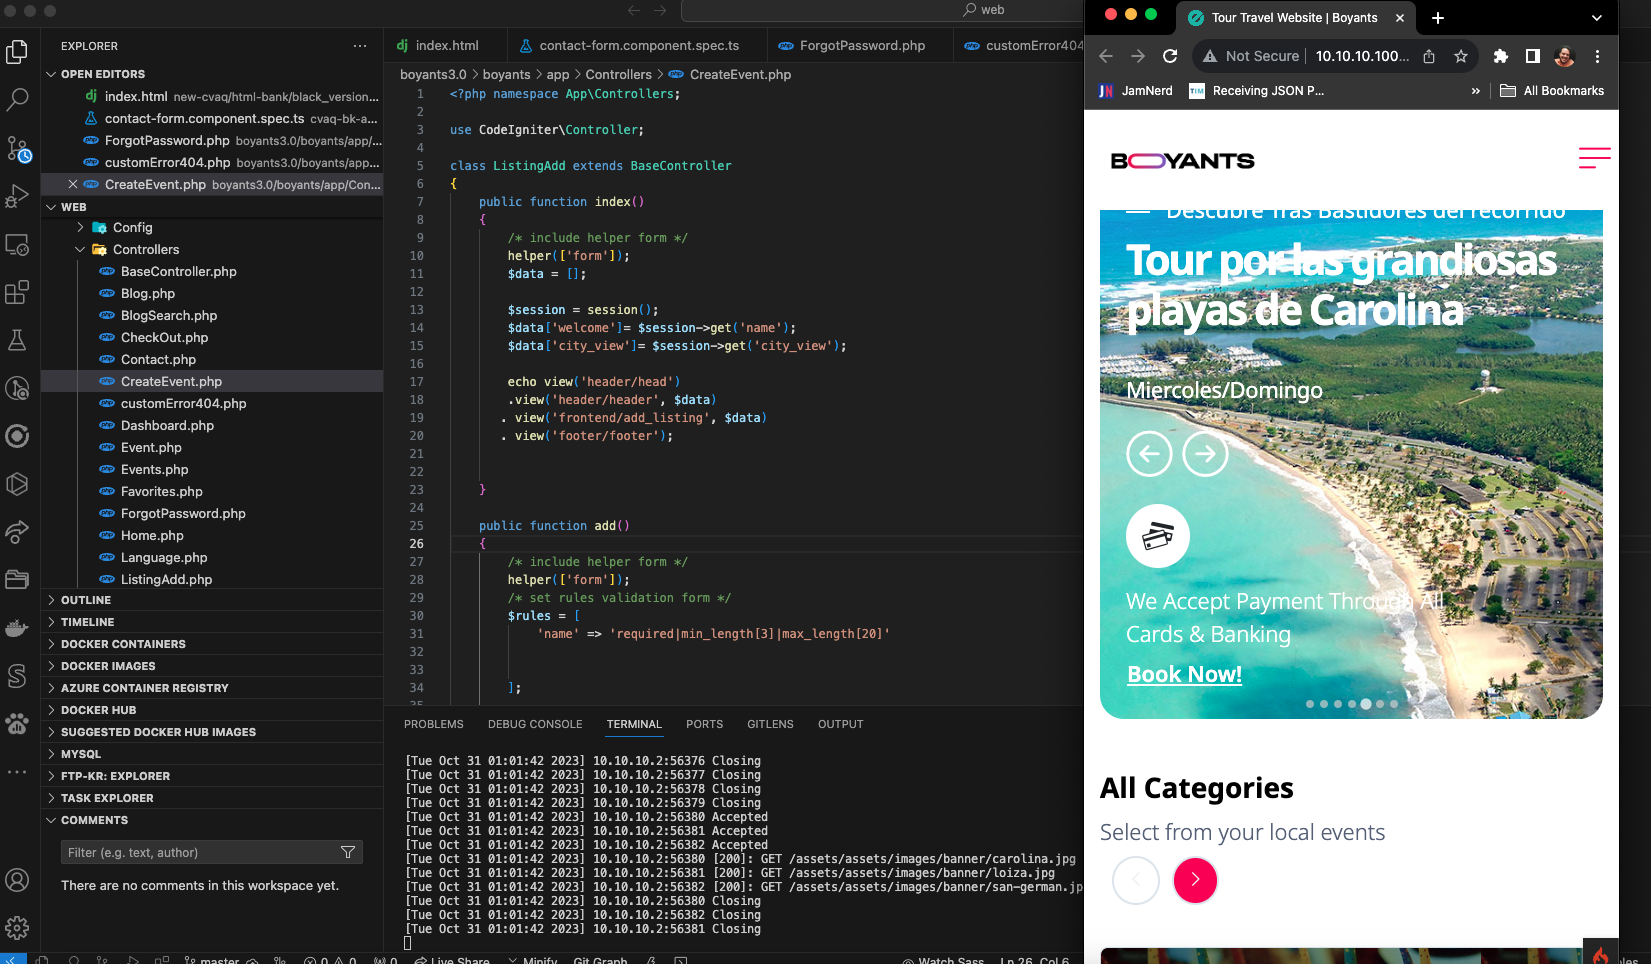Select the highlighted carousel pagination dot

pos(1366,704)
